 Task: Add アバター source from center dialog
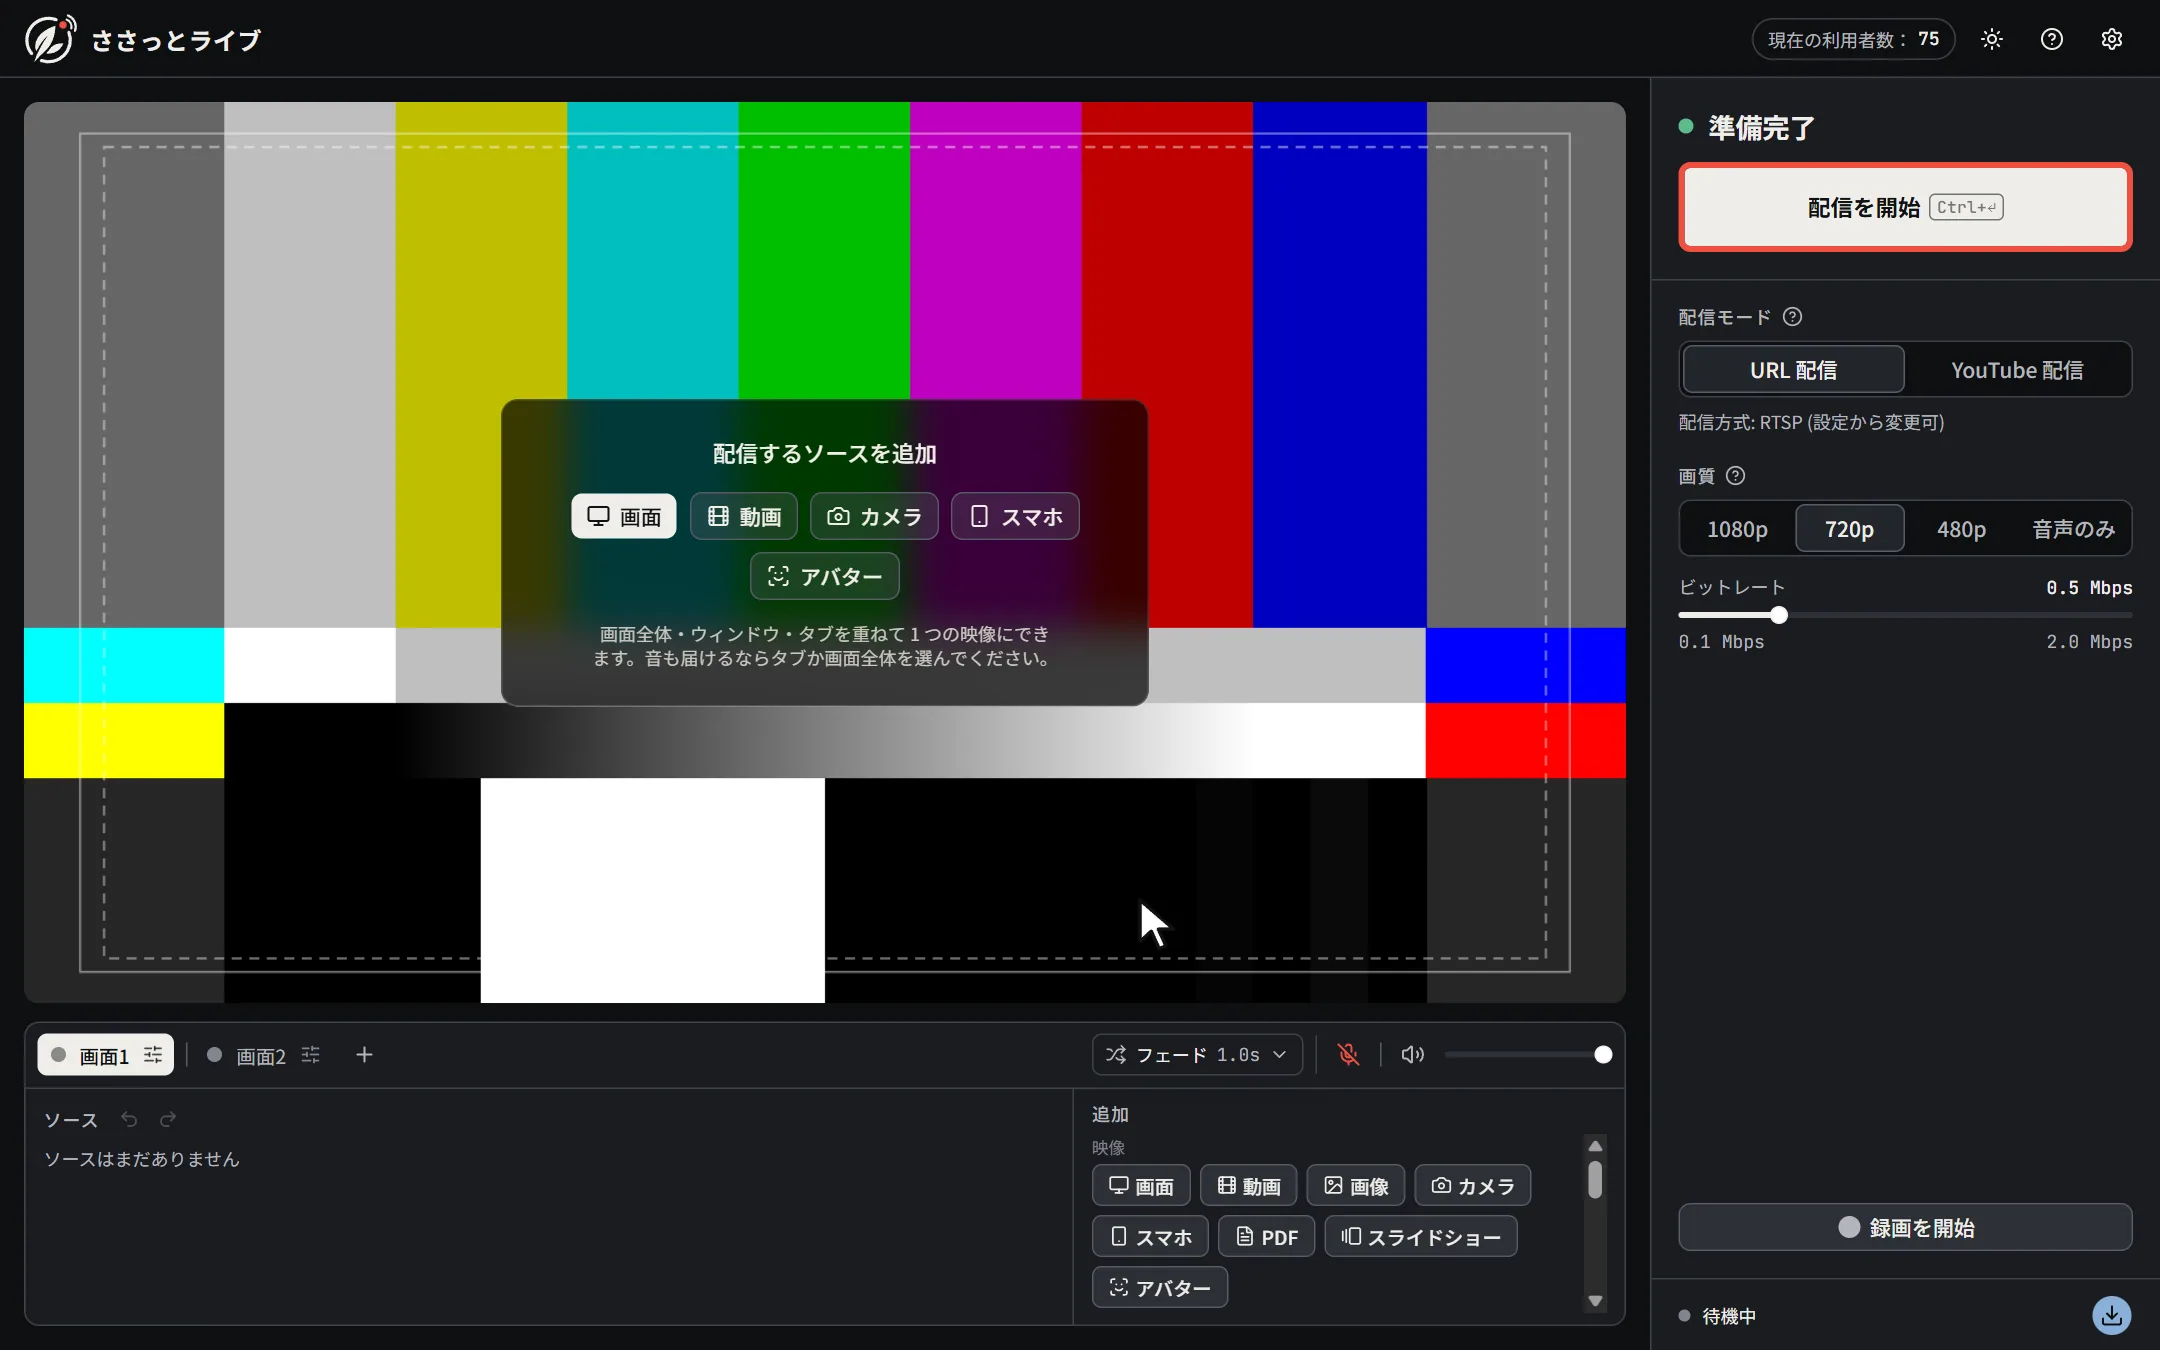(825, 576)
